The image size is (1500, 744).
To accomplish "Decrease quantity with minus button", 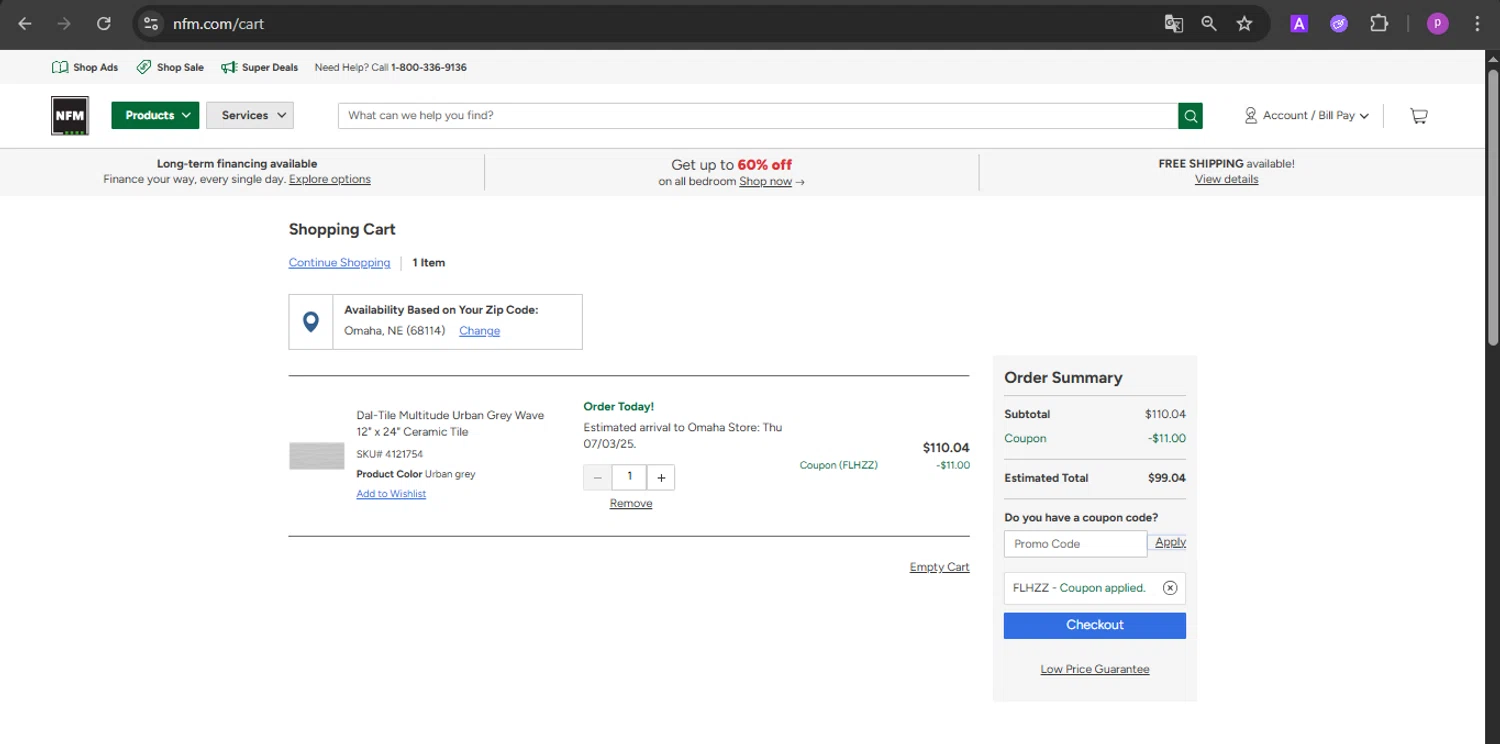I will coord(598,478).
